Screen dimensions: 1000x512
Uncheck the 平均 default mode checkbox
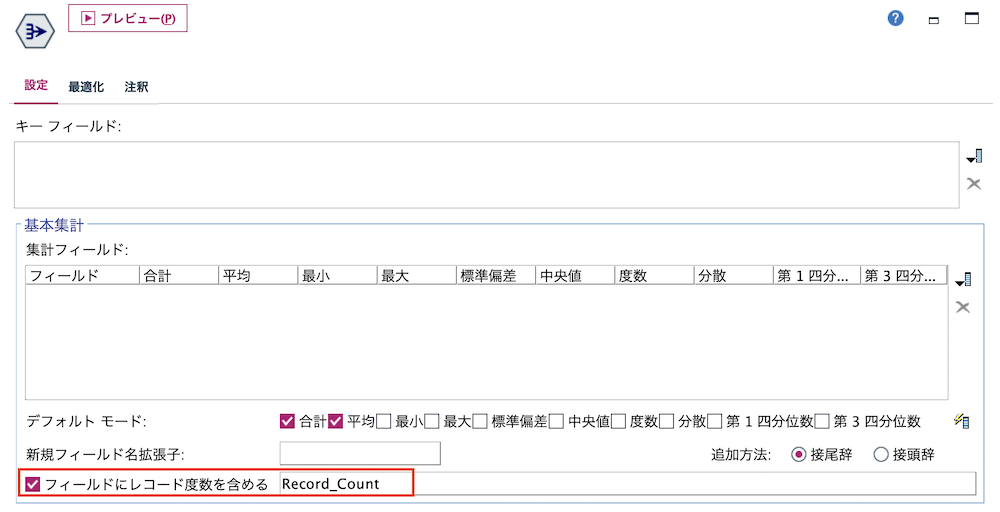[x=335, y=421]
